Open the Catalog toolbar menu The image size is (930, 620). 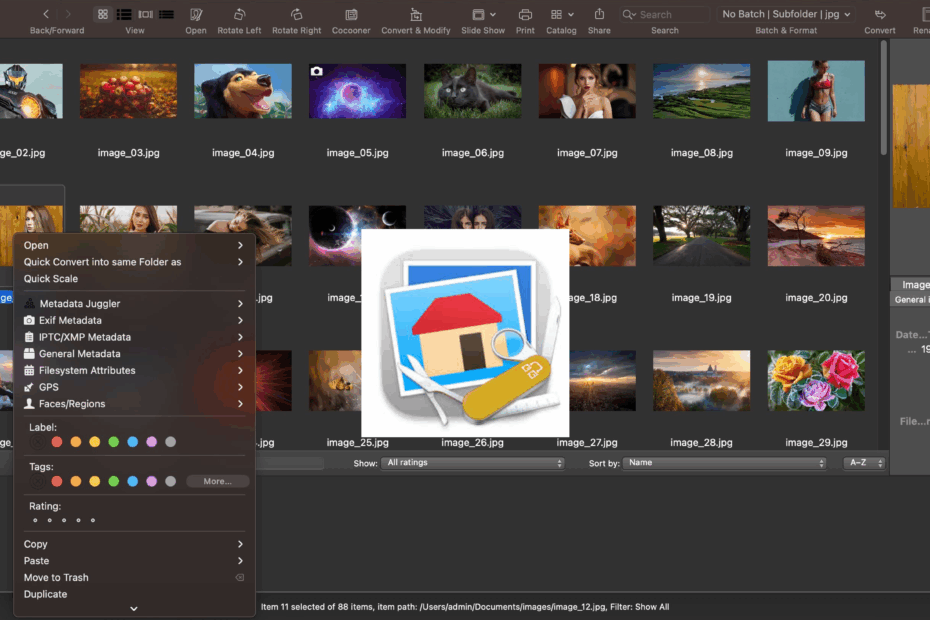pos(561,15)
